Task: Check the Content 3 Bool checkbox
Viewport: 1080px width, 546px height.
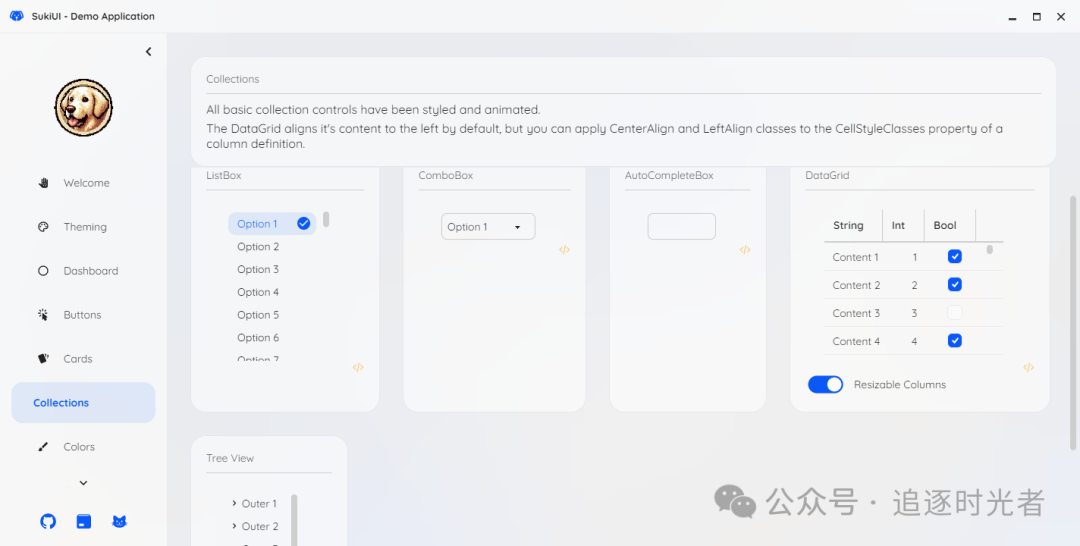Action: 954,313
